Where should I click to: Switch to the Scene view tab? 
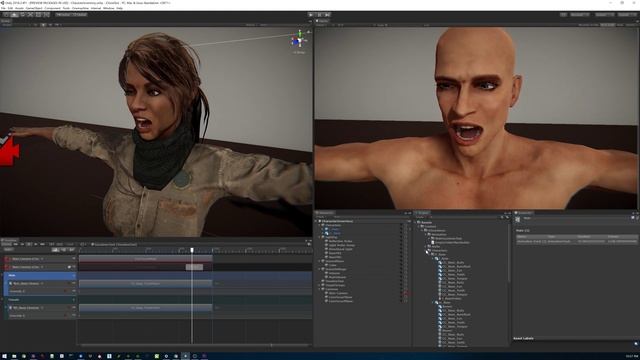click(x=6, y=20)
